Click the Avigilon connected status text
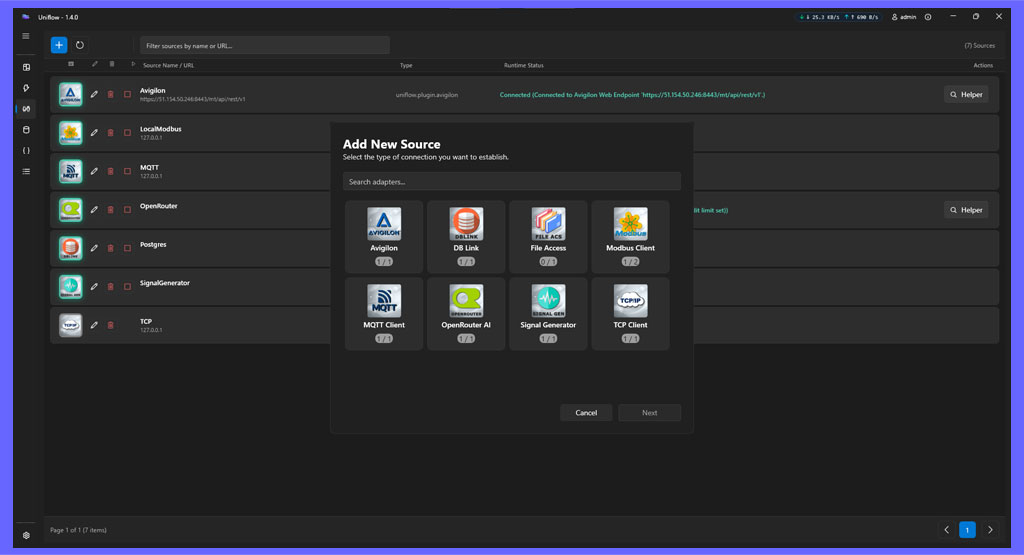Screen dimensions: 1024x555 pos(632,95)
